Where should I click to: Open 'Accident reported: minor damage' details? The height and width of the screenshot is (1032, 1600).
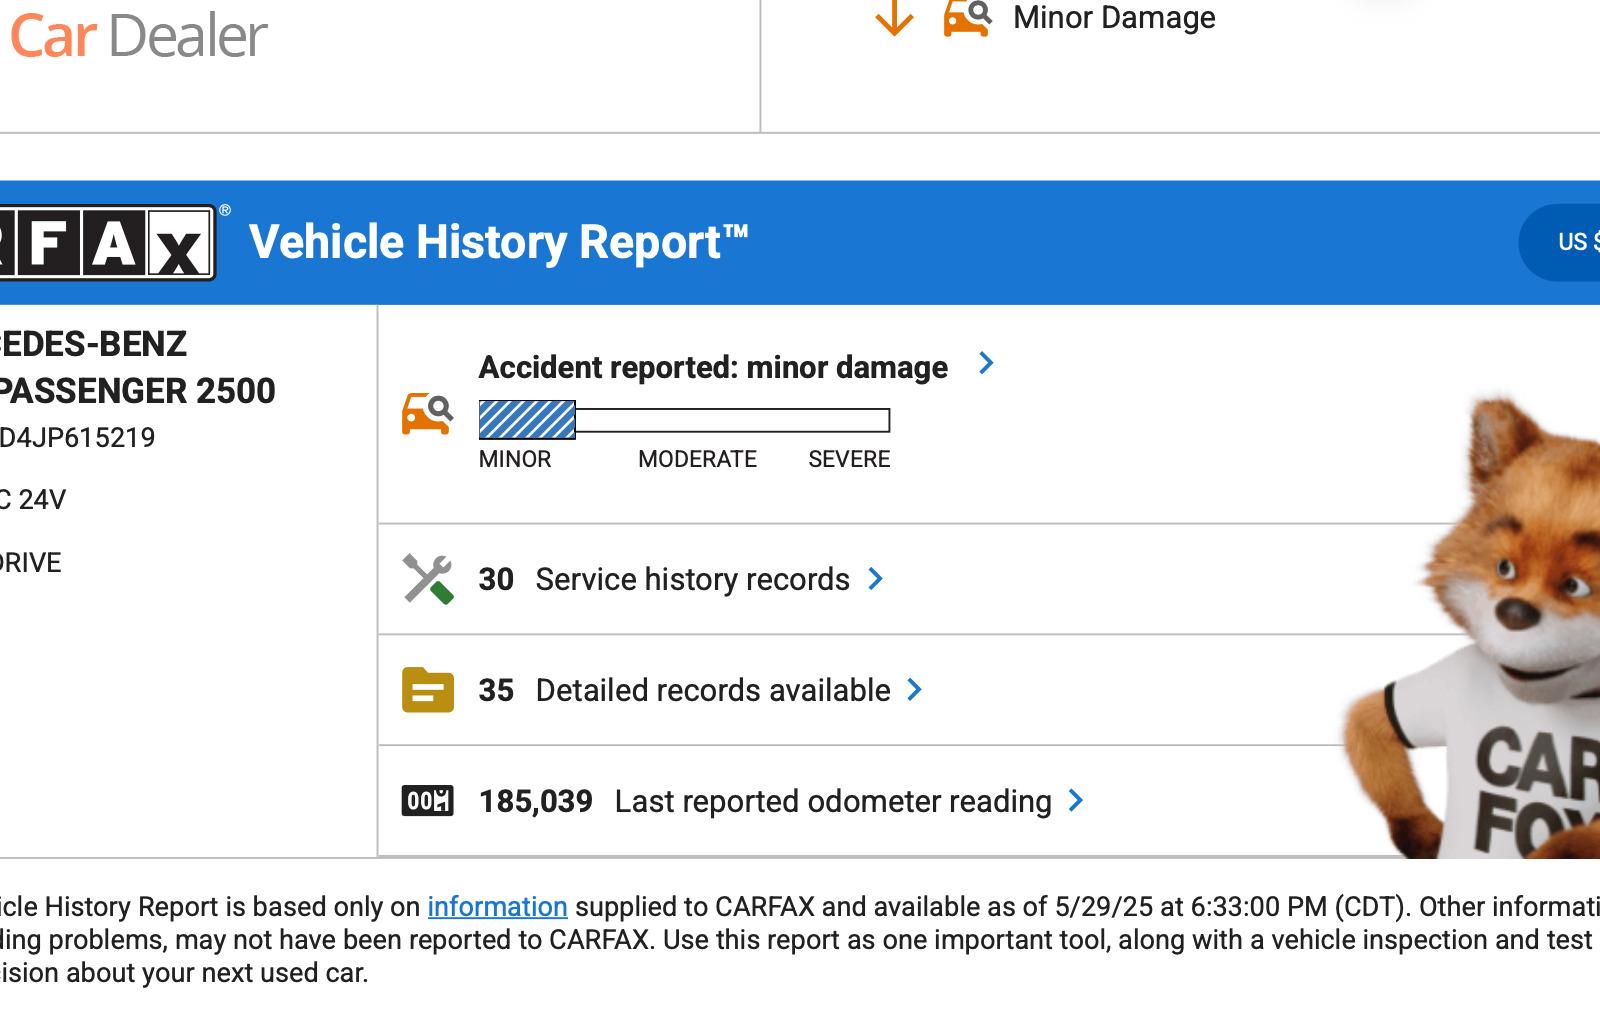pos(712,368)
